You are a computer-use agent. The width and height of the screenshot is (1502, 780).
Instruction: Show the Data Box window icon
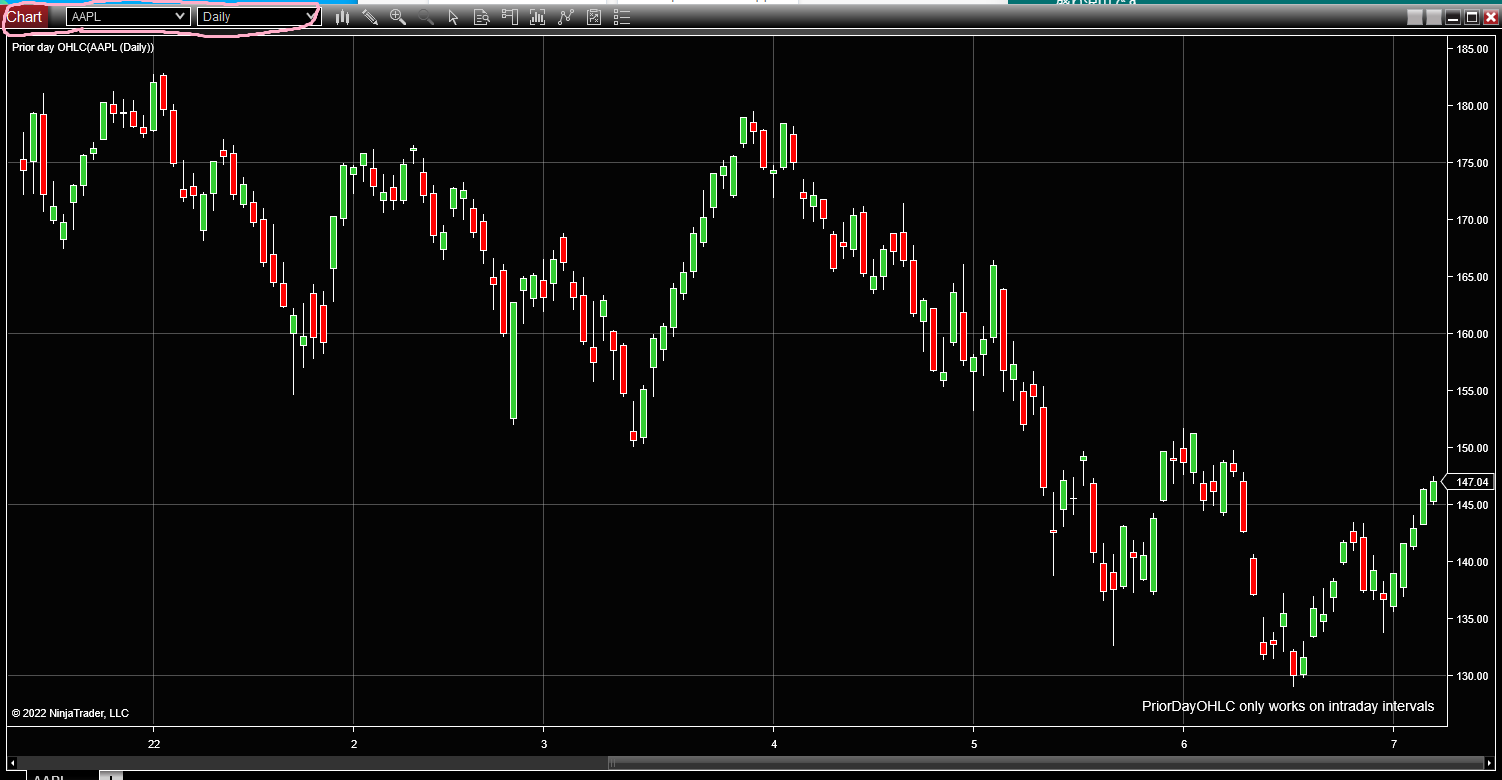click(481, 17)
